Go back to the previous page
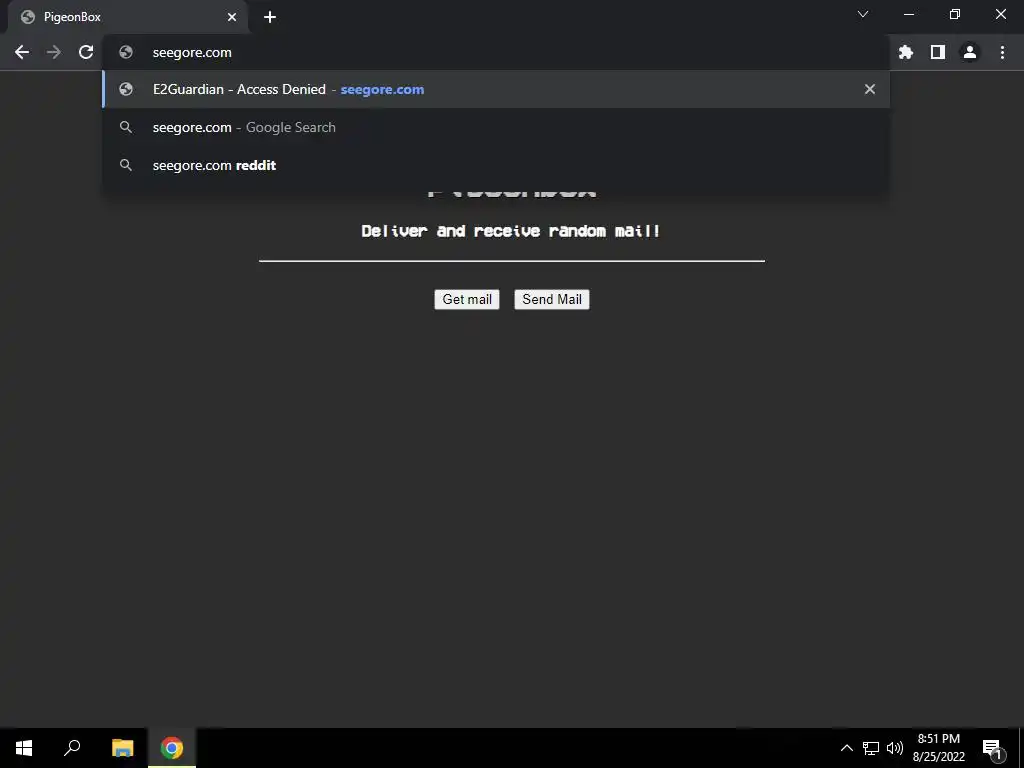Screen dimensions: 1024x768 22,52
